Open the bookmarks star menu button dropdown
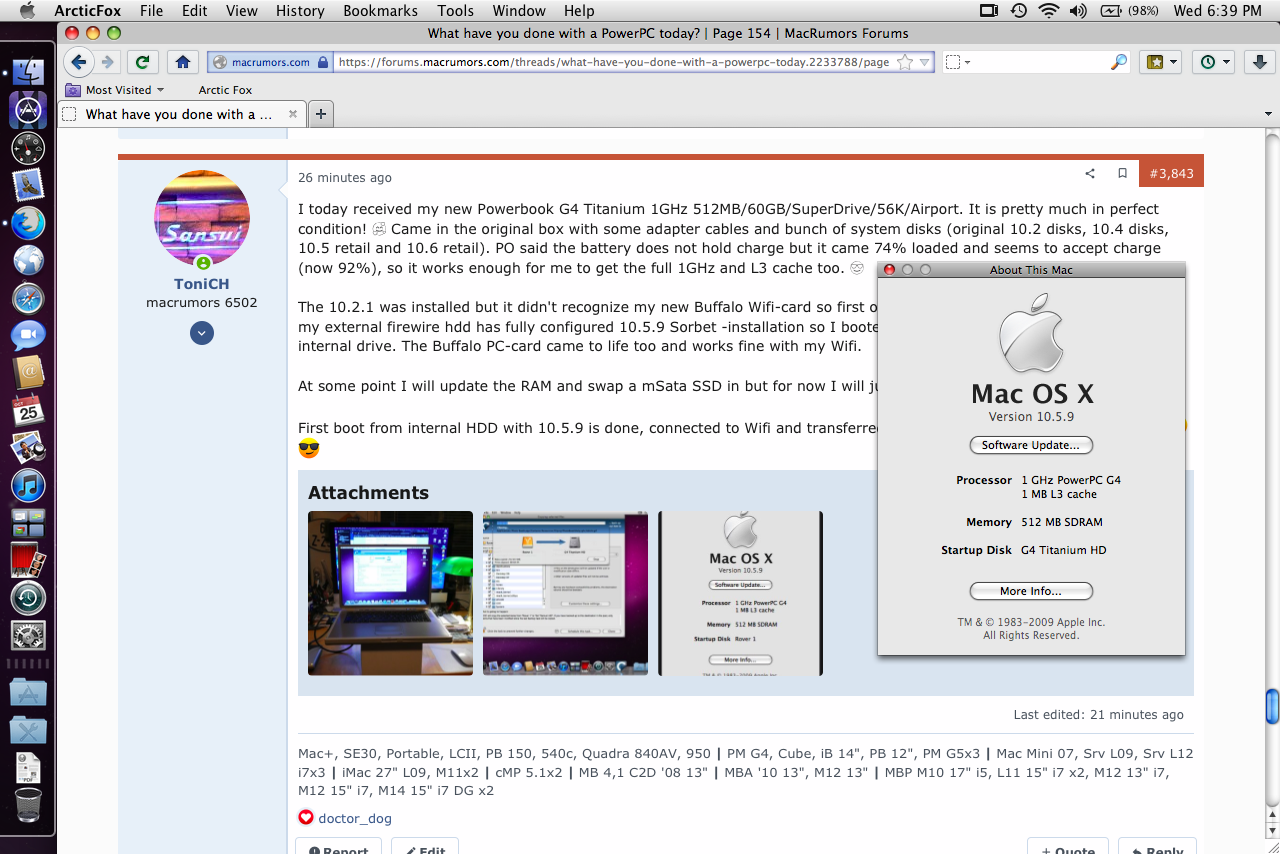Image resolution: width=1280 pixels, height=854 pixels. point(1162,62)
